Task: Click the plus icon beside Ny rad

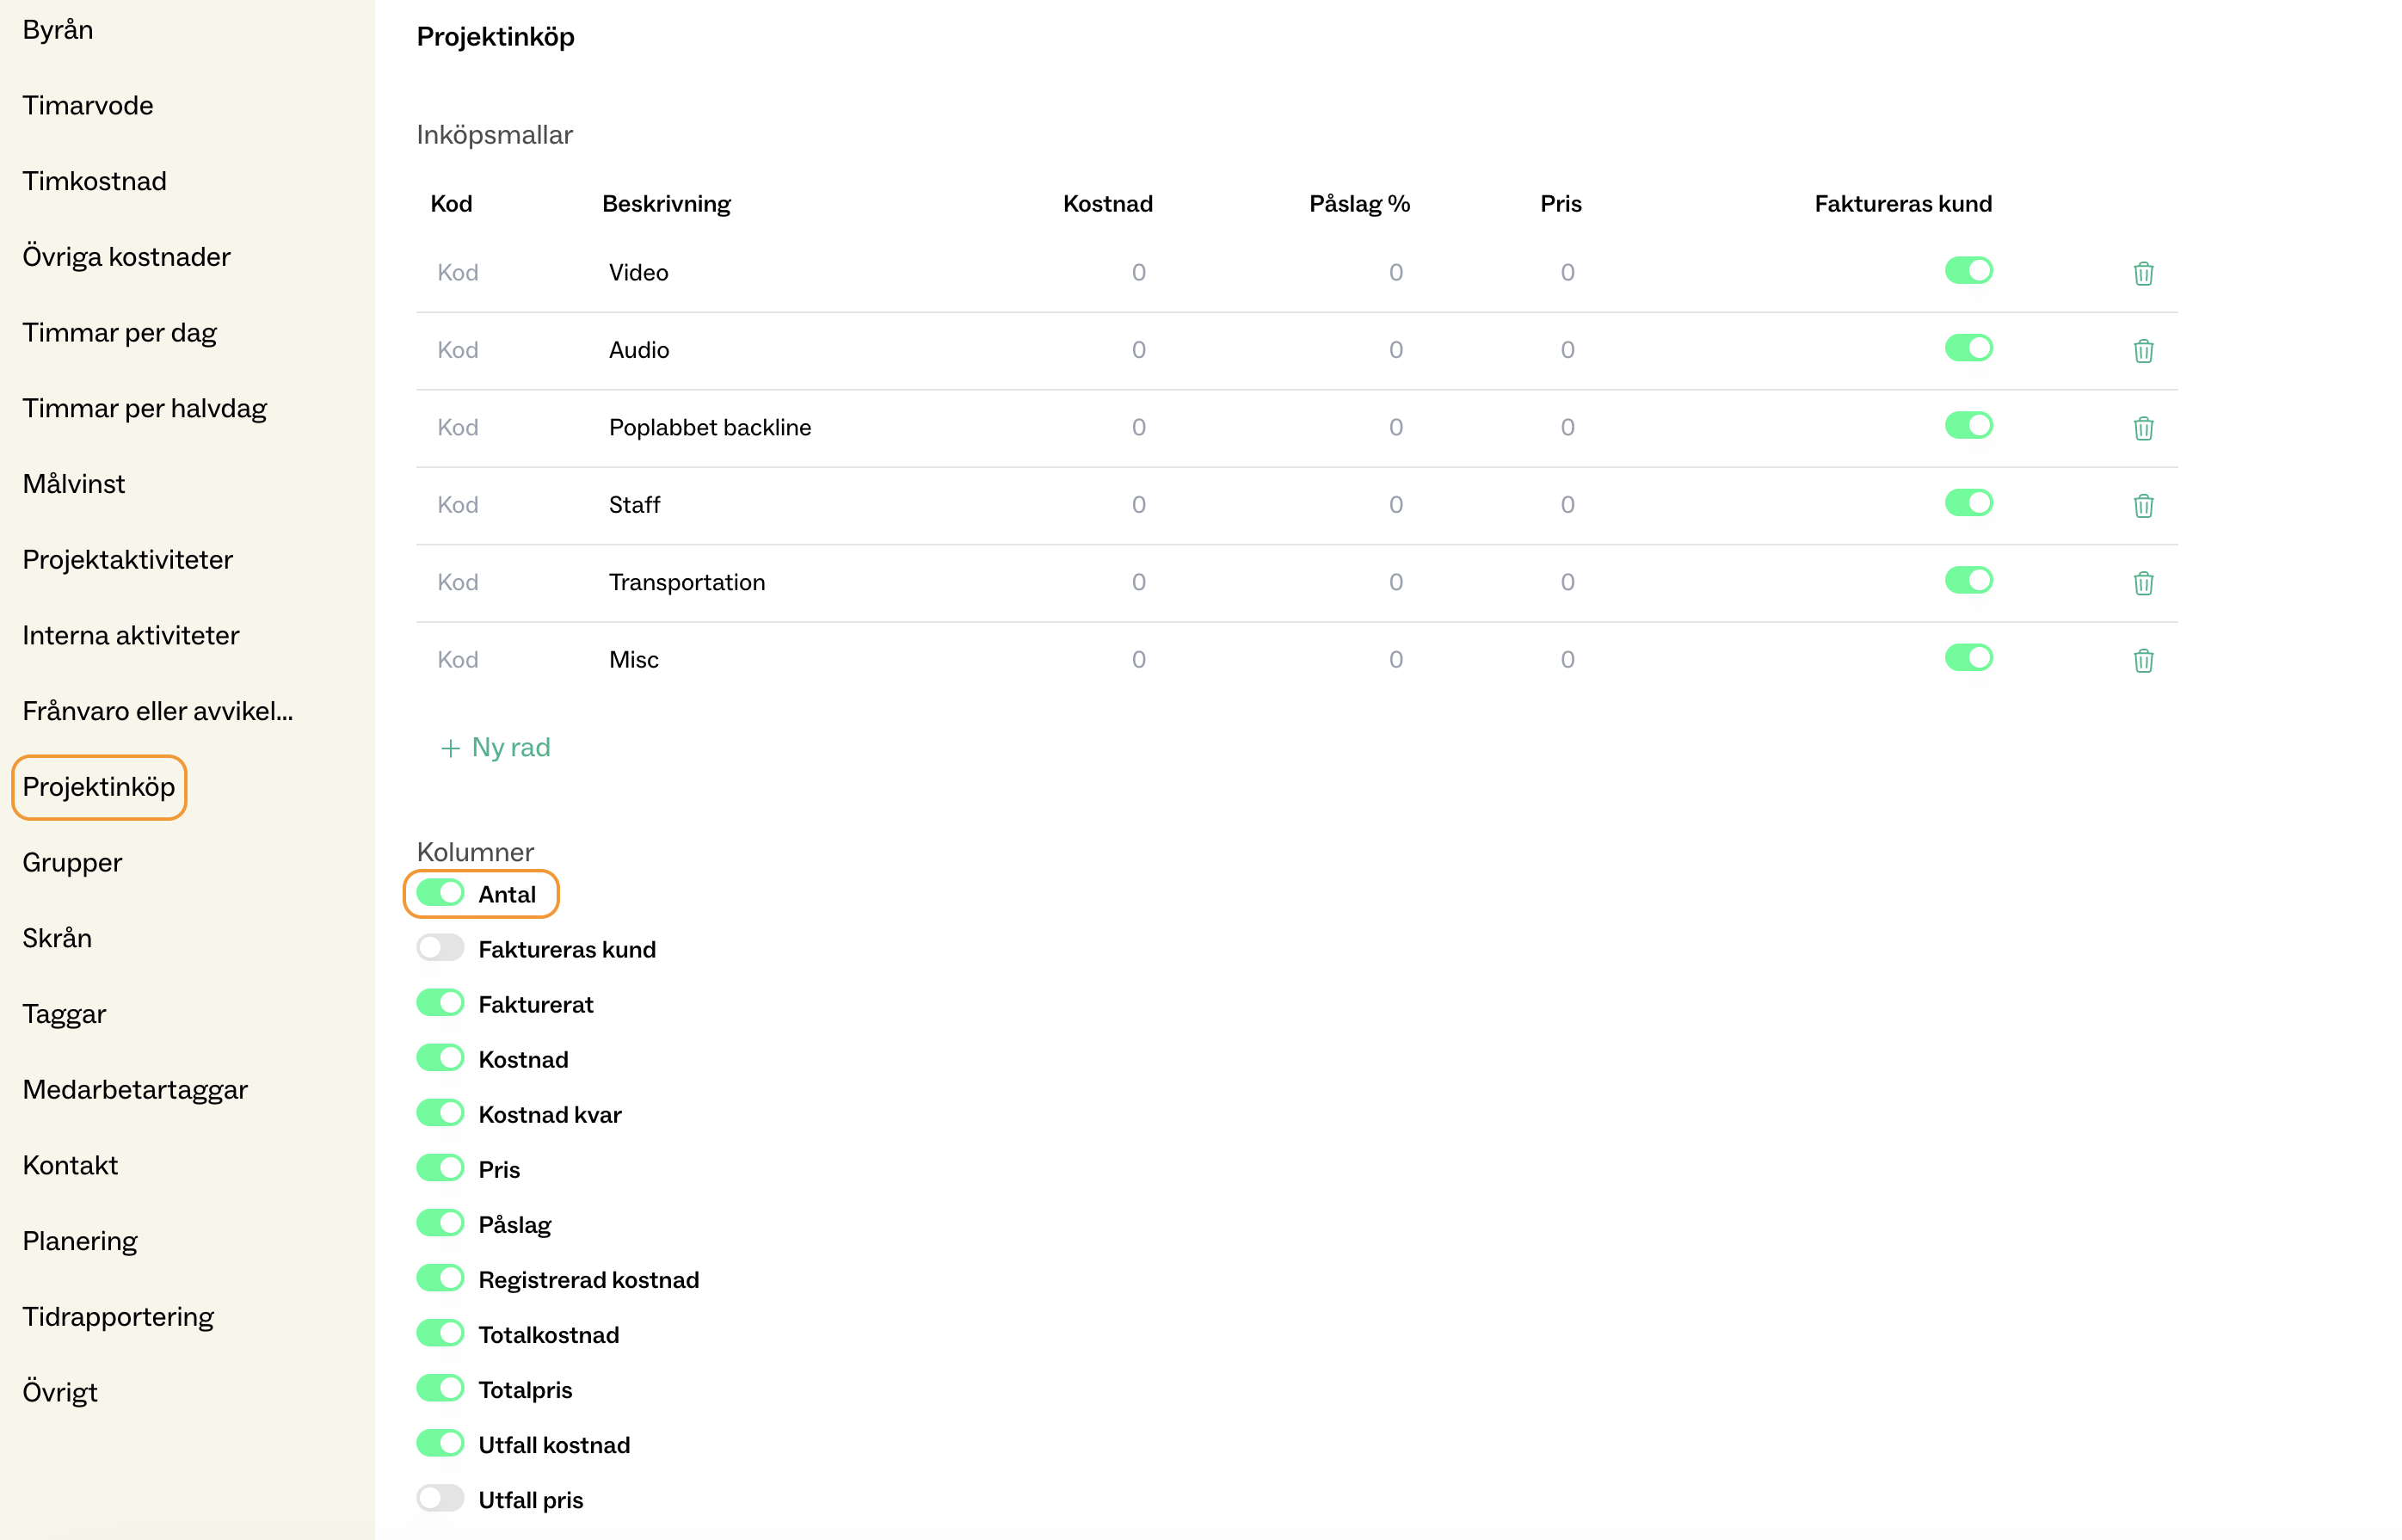Action: (450, 748)
